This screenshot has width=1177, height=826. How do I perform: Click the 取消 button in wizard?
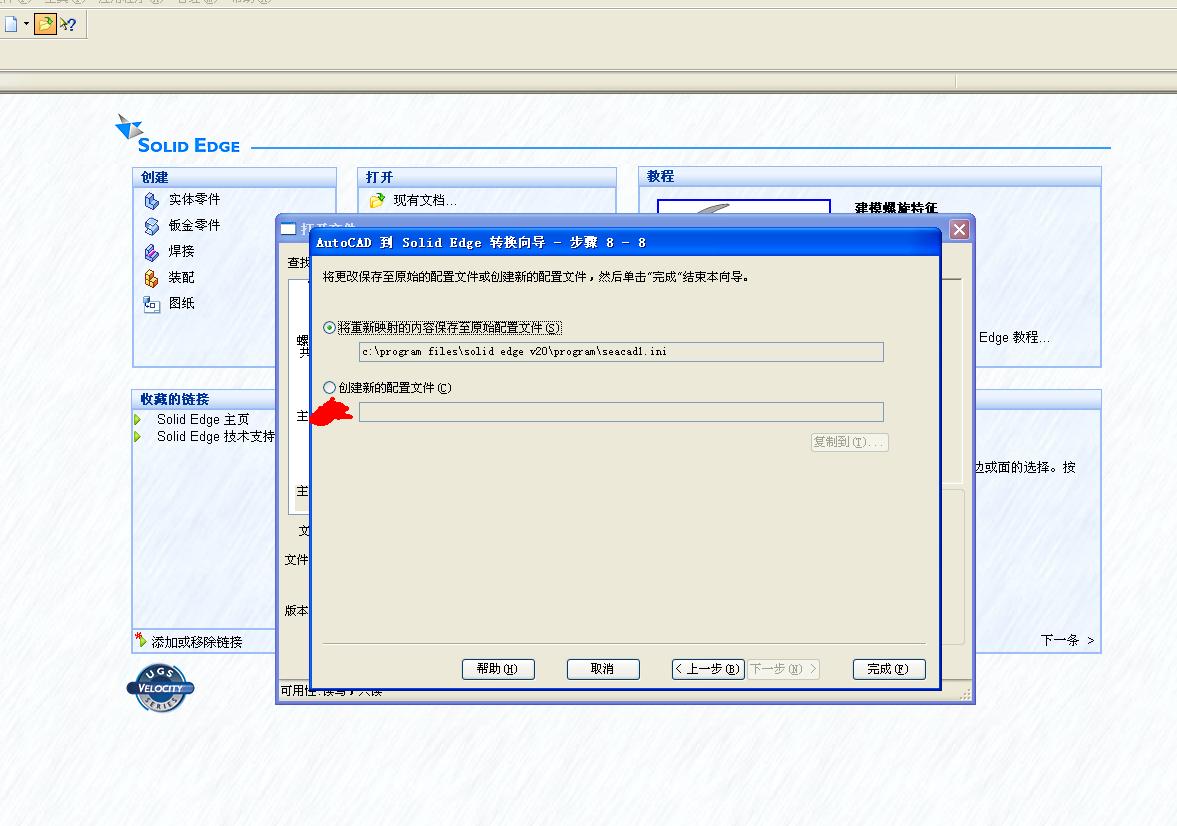pyautogui.click(x=603, y=669)
